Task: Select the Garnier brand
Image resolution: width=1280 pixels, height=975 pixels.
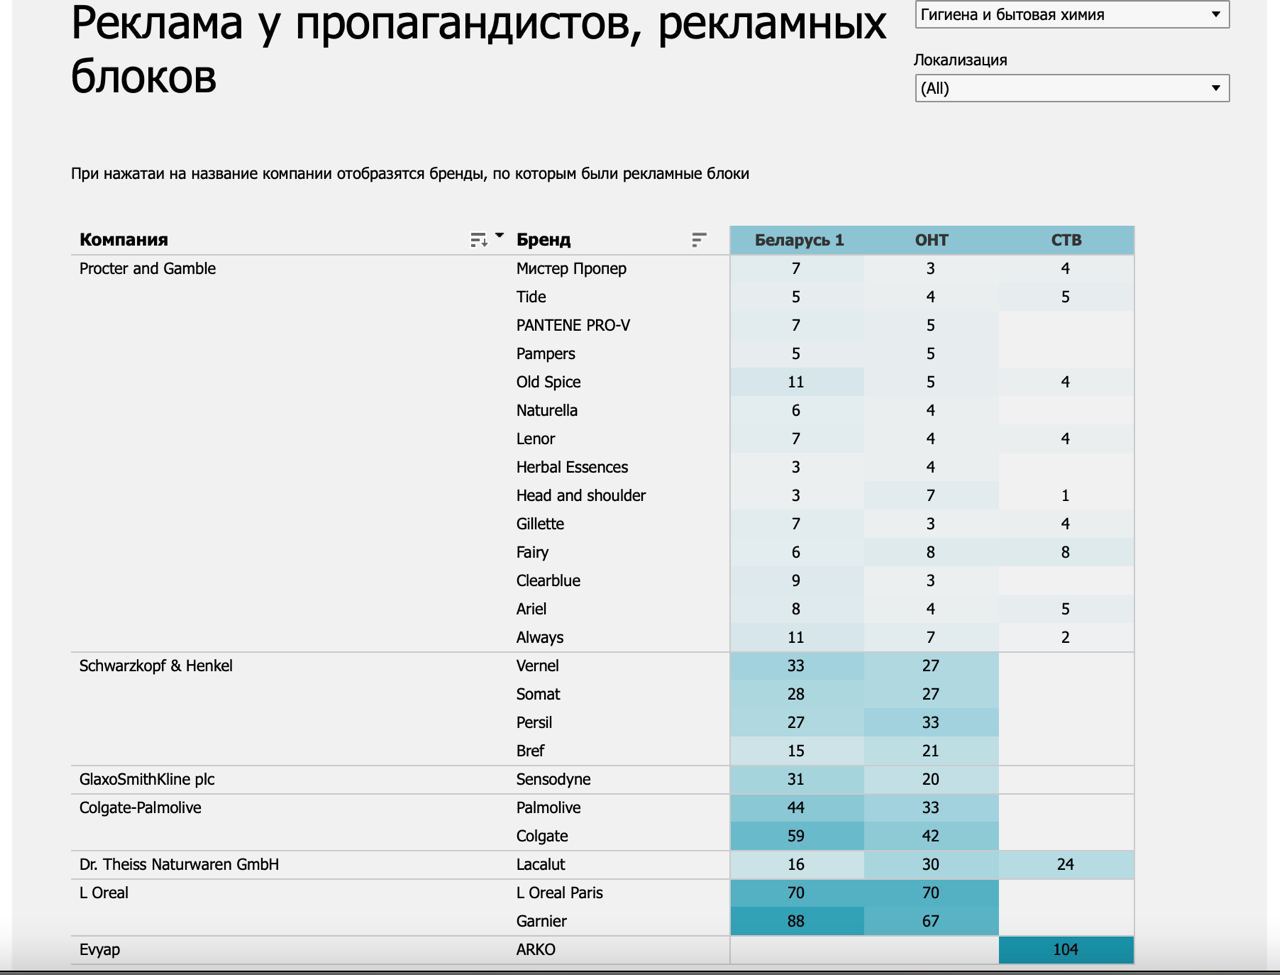Action: 541,921
